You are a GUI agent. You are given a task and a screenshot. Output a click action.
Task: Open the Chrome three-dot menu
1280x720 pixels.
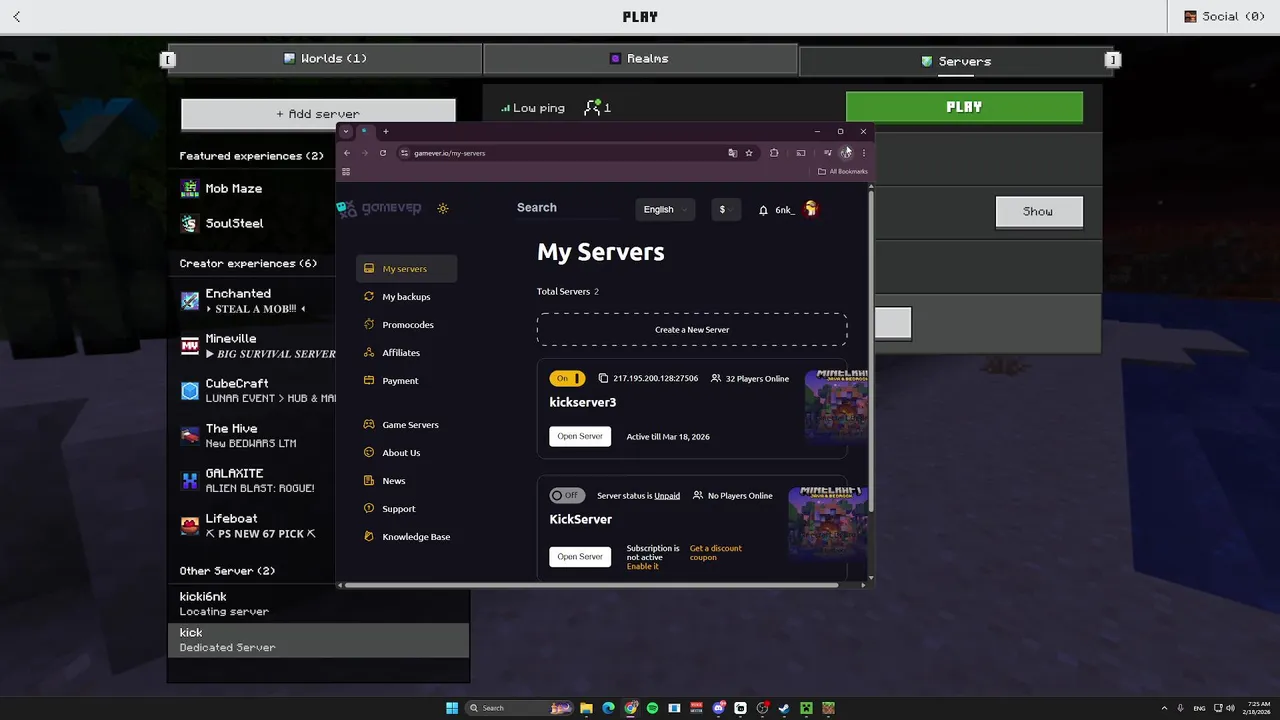tap(864, 153)
